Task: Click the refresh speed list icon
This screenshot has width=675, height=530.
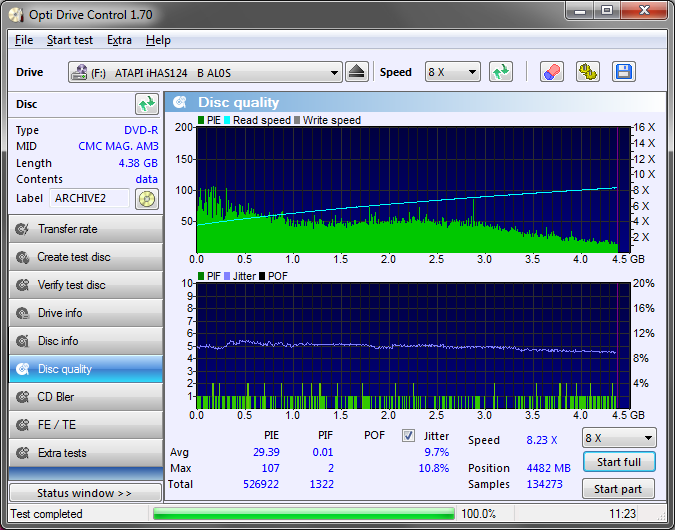Action: click(501, 72)
